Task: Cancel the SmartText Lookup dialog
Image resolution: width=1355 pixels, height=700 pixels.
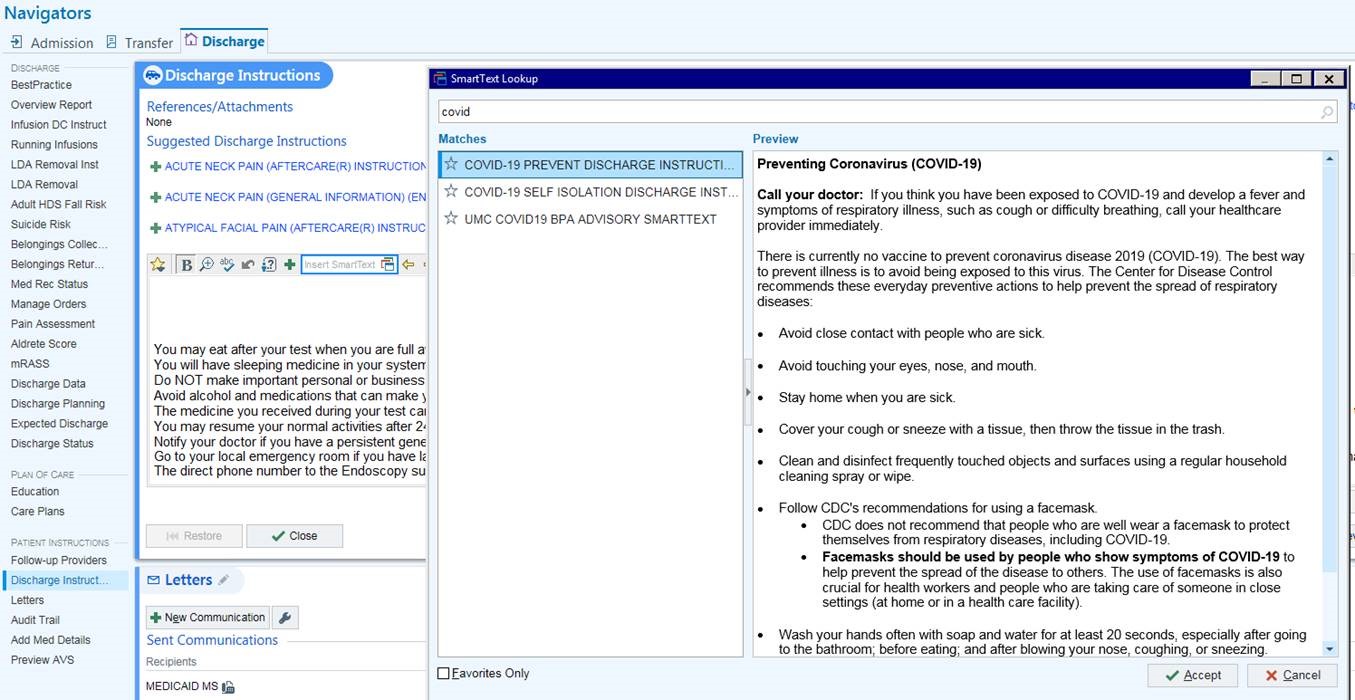Action: pyautogui.click(x=1292, y=675)
